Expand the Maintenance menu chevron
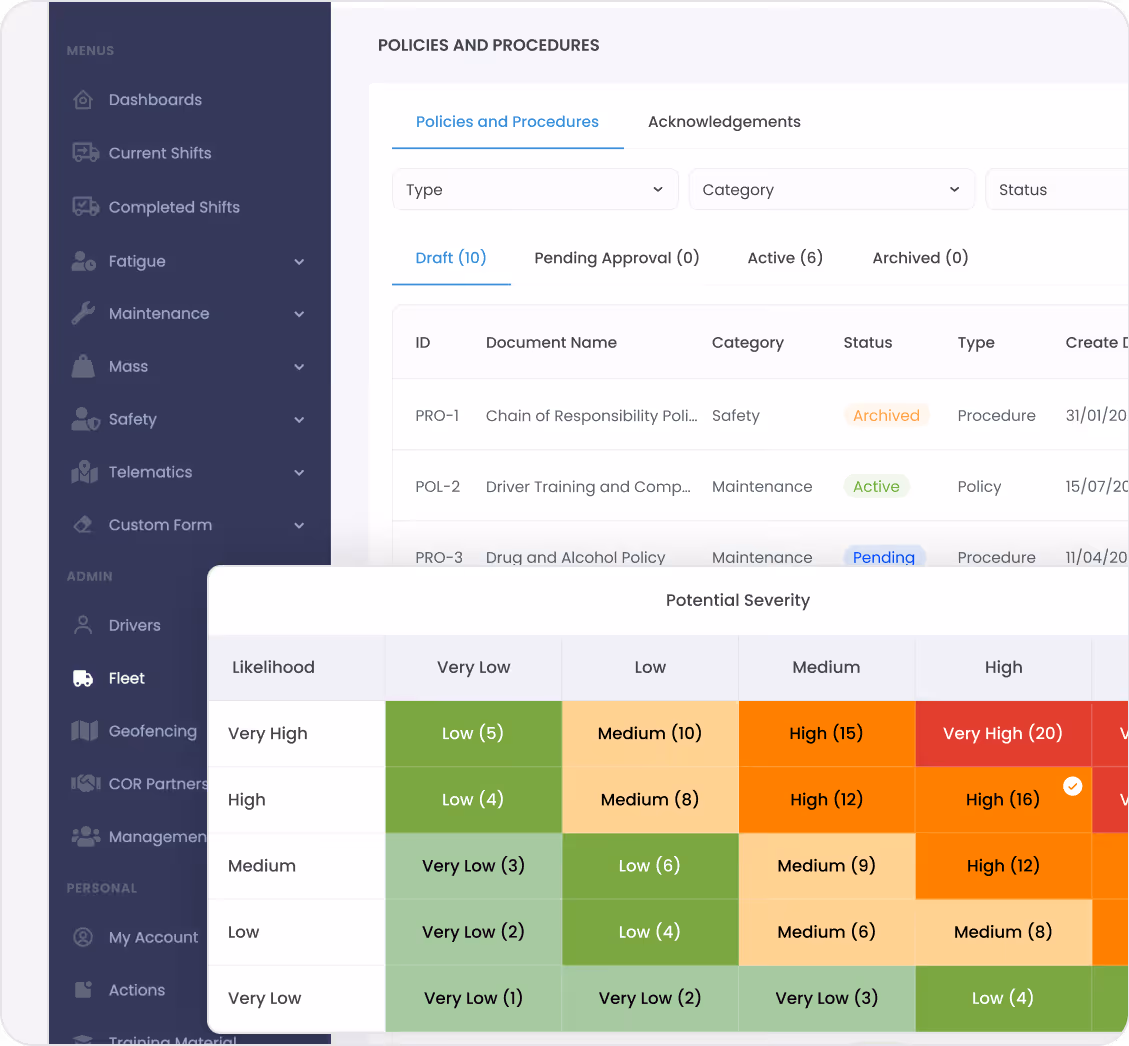The width and height of the screenshot is (1129, 1046). point(299,315)
